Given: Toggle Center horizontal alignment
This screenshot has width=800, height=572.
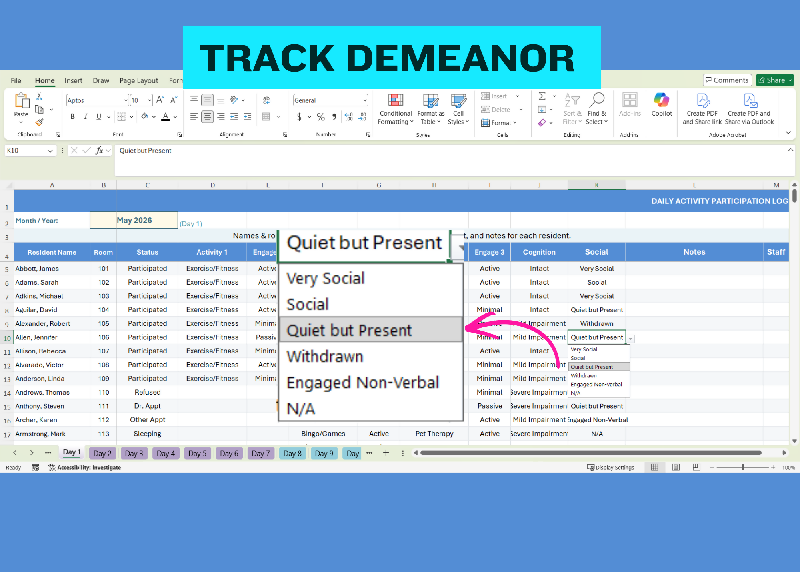Looking at the screenshot, I should point(207,117).
